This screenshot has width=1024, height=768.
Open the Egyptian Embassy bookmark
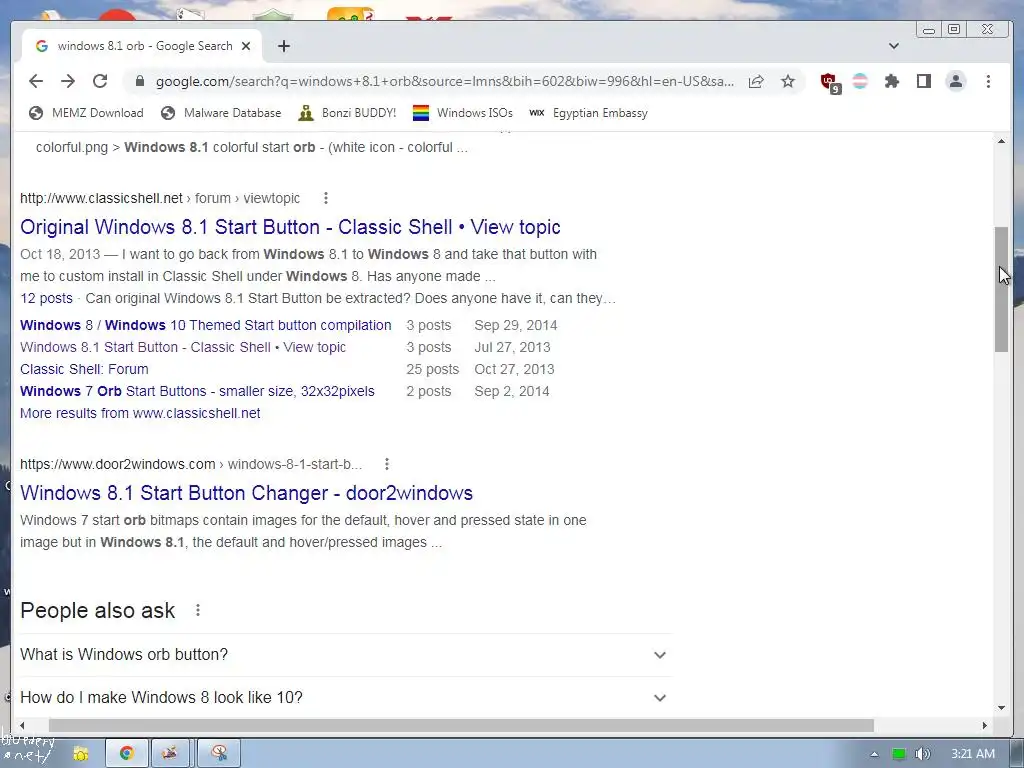coord(588,113)
